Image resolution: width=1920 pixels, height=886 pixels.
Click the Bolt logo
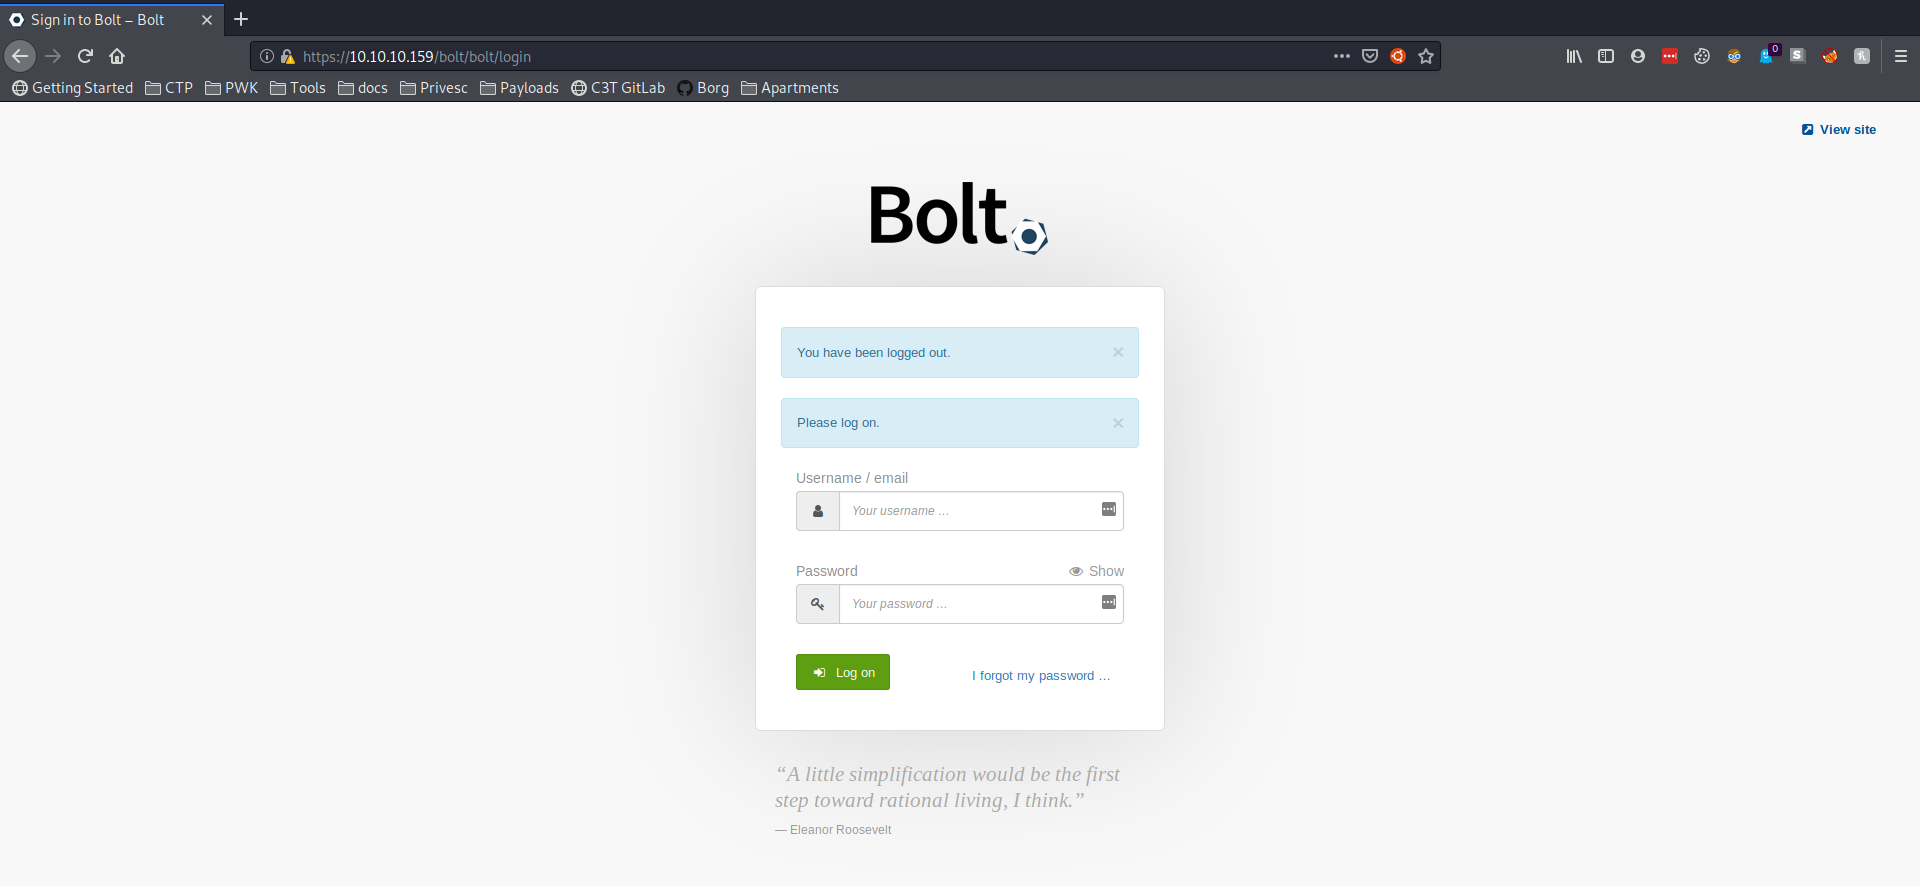point(958,216)
